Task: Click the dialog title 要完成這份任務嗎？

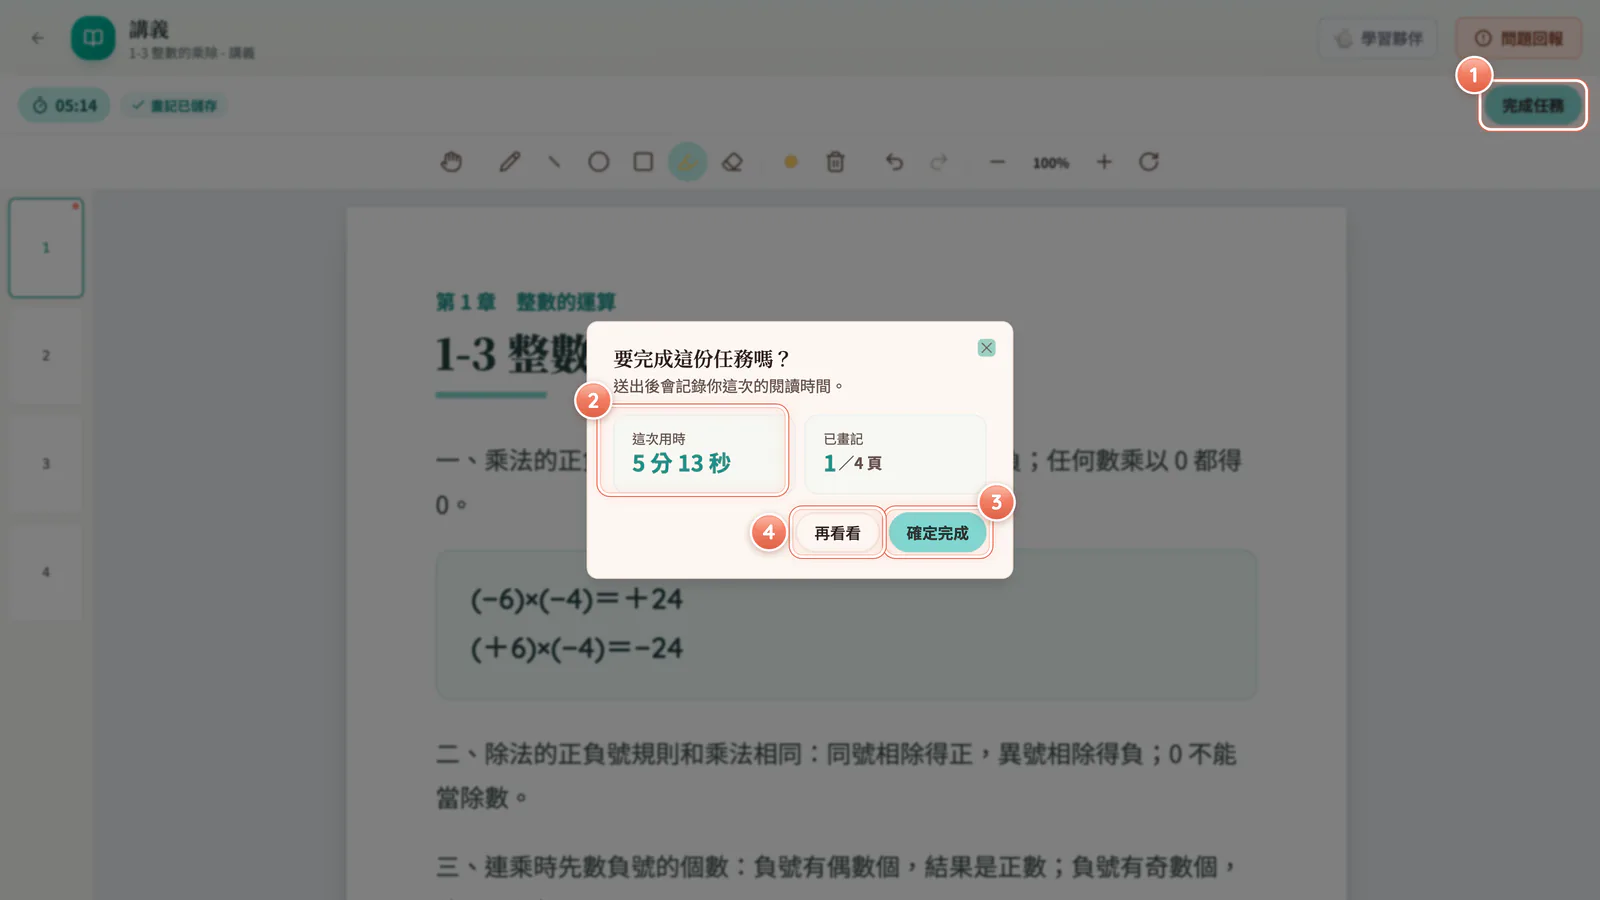Action: [x=702, y=359]
